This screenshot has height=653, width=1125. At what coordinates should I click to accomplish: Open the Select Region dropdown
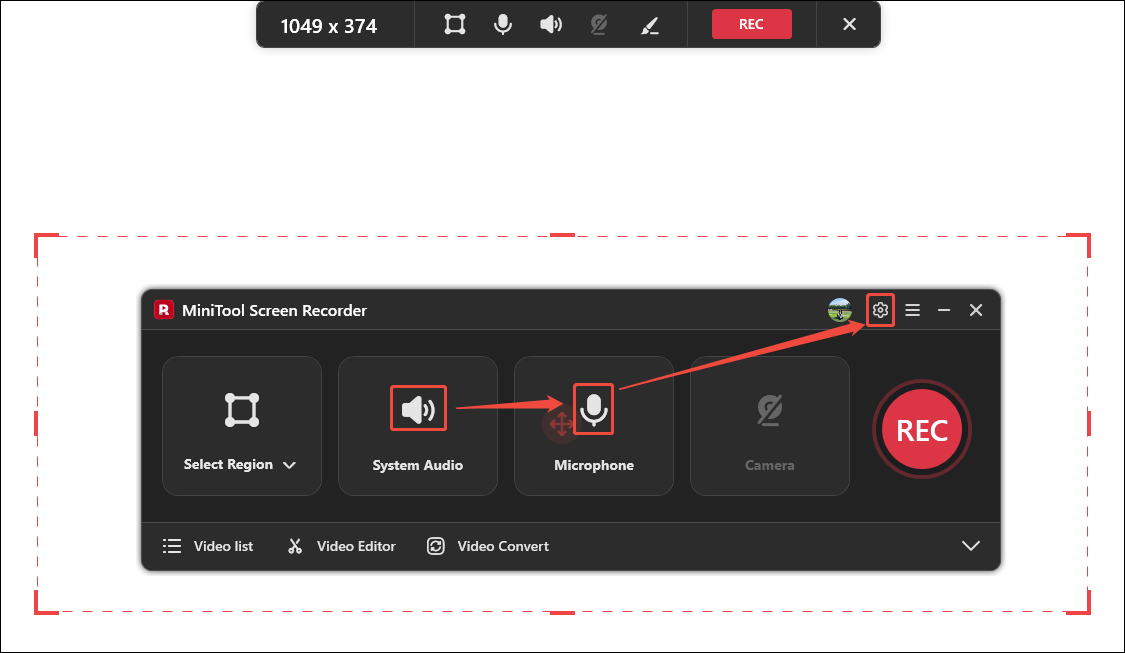[290, 464]
